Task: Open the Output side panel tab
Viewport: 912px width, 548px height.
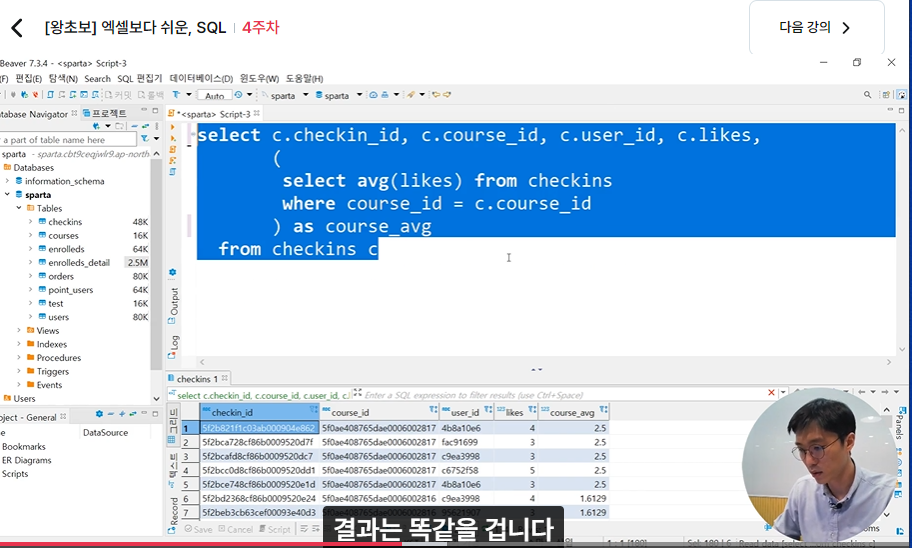Action: (x=173, y=305)
